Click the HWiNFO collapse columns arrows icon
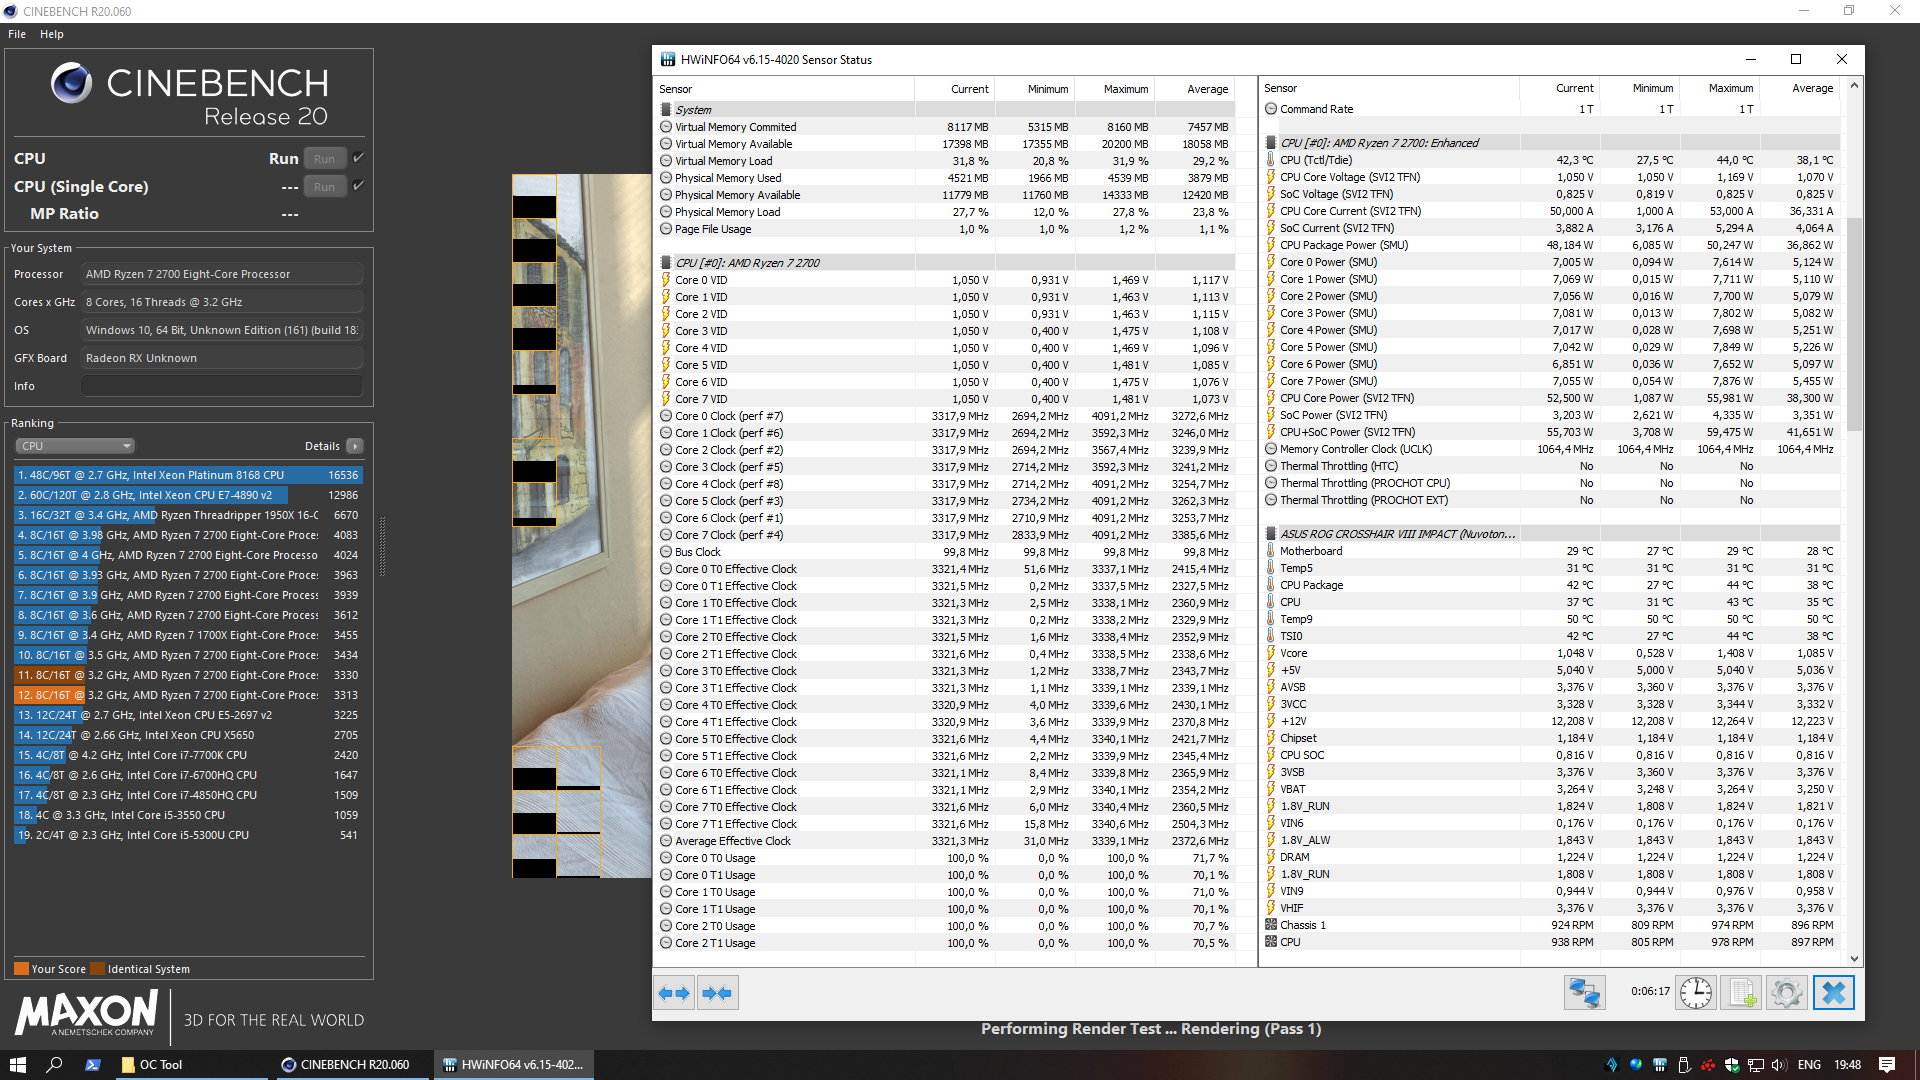The image size is (1920, 1080). point(717,993)
